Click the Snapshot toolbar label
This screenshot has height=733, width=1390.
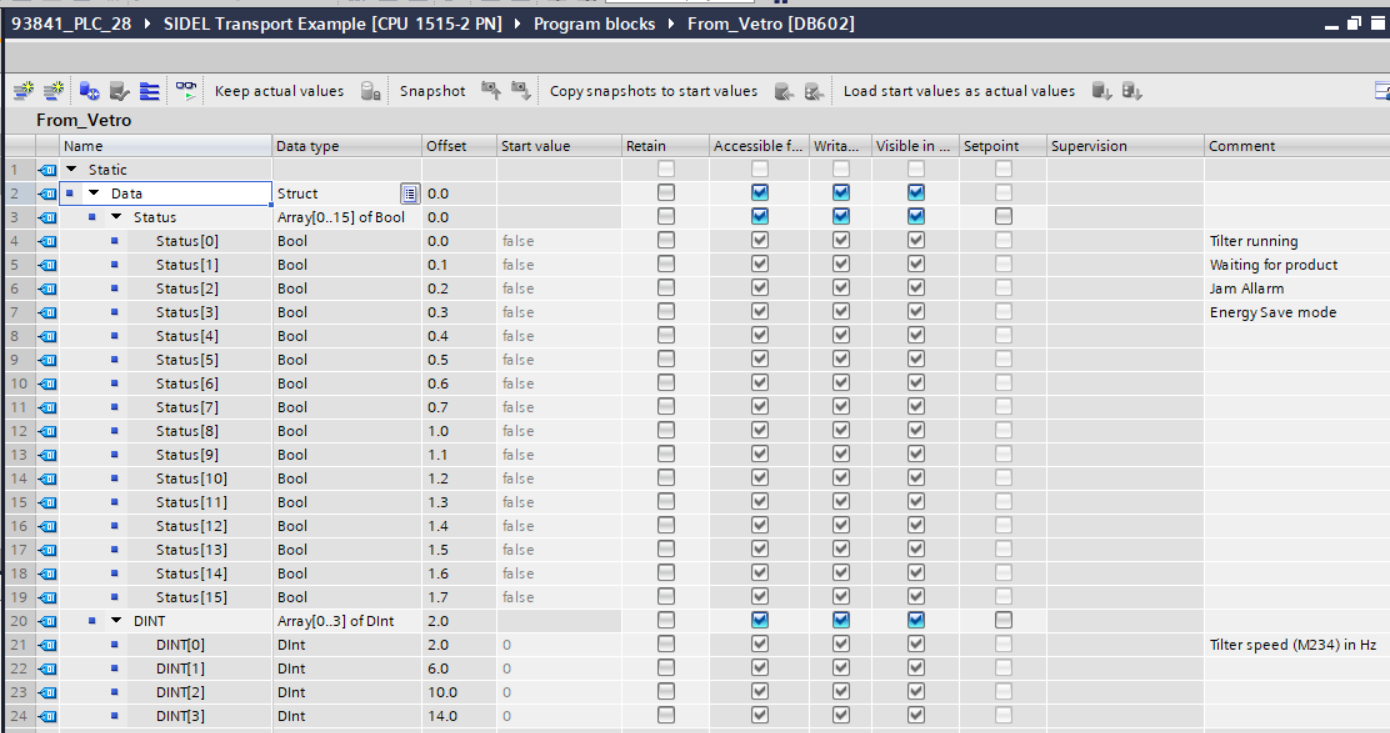tap(433, 91)
